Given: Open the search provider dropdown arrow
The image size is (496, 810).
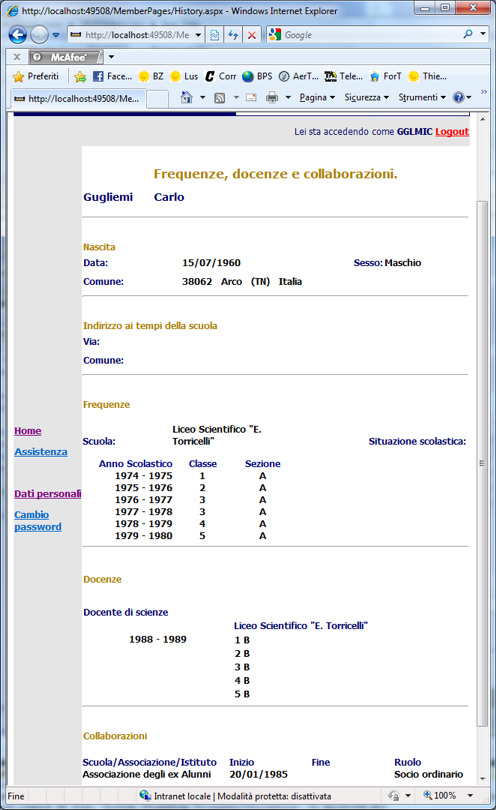Looking at the screenshot, I should tap(483, 34).
